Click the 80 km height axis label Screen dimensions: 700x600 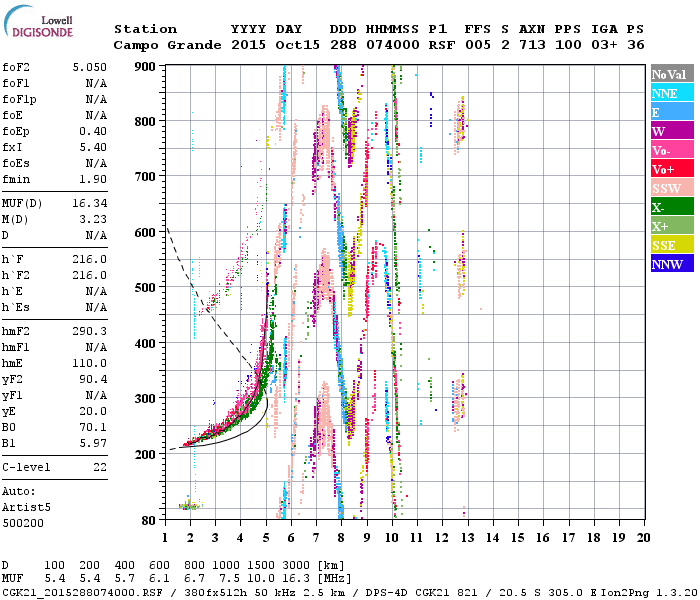click(149, 520)
